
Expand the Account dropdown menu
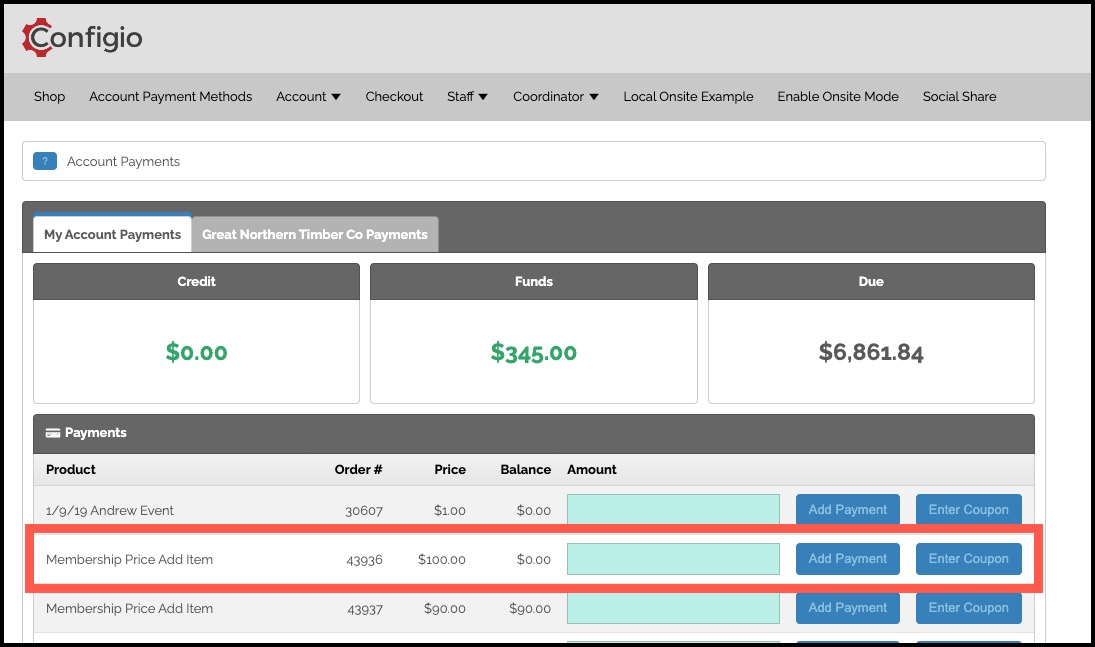[x=308, y=96]
